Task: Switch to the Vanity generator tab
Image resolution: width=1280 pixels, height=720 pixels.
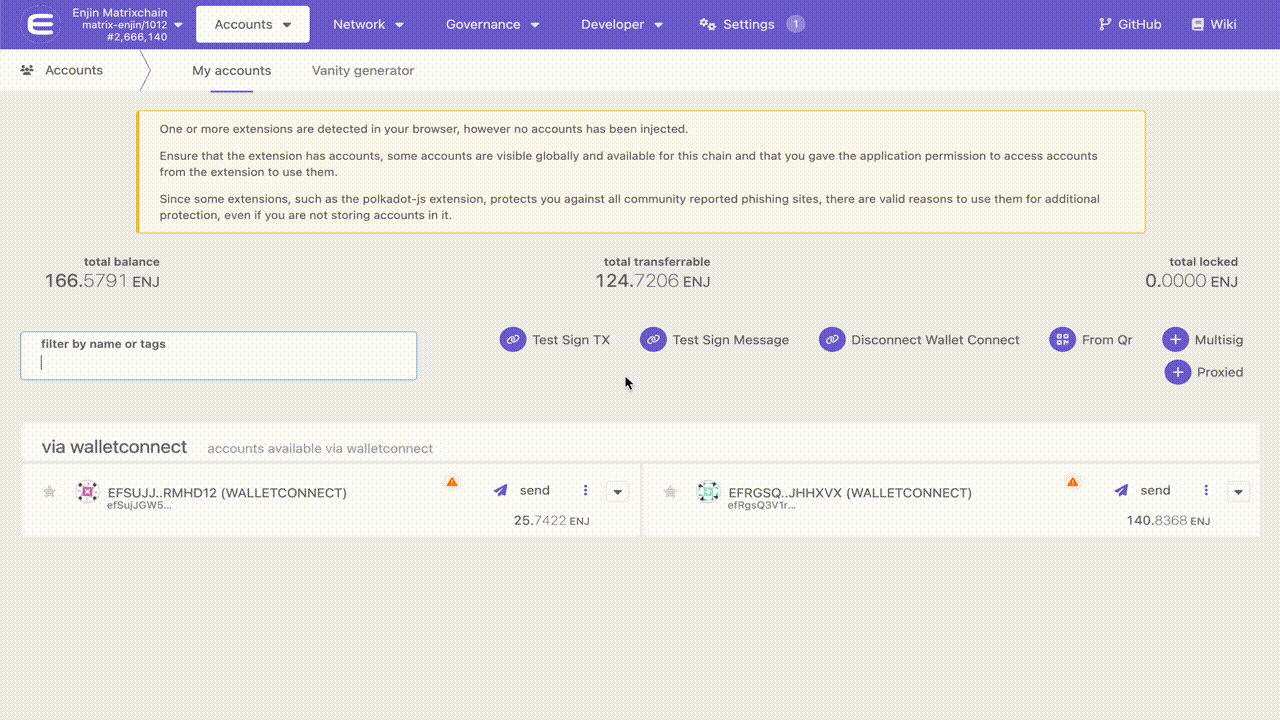Action: 363,71
